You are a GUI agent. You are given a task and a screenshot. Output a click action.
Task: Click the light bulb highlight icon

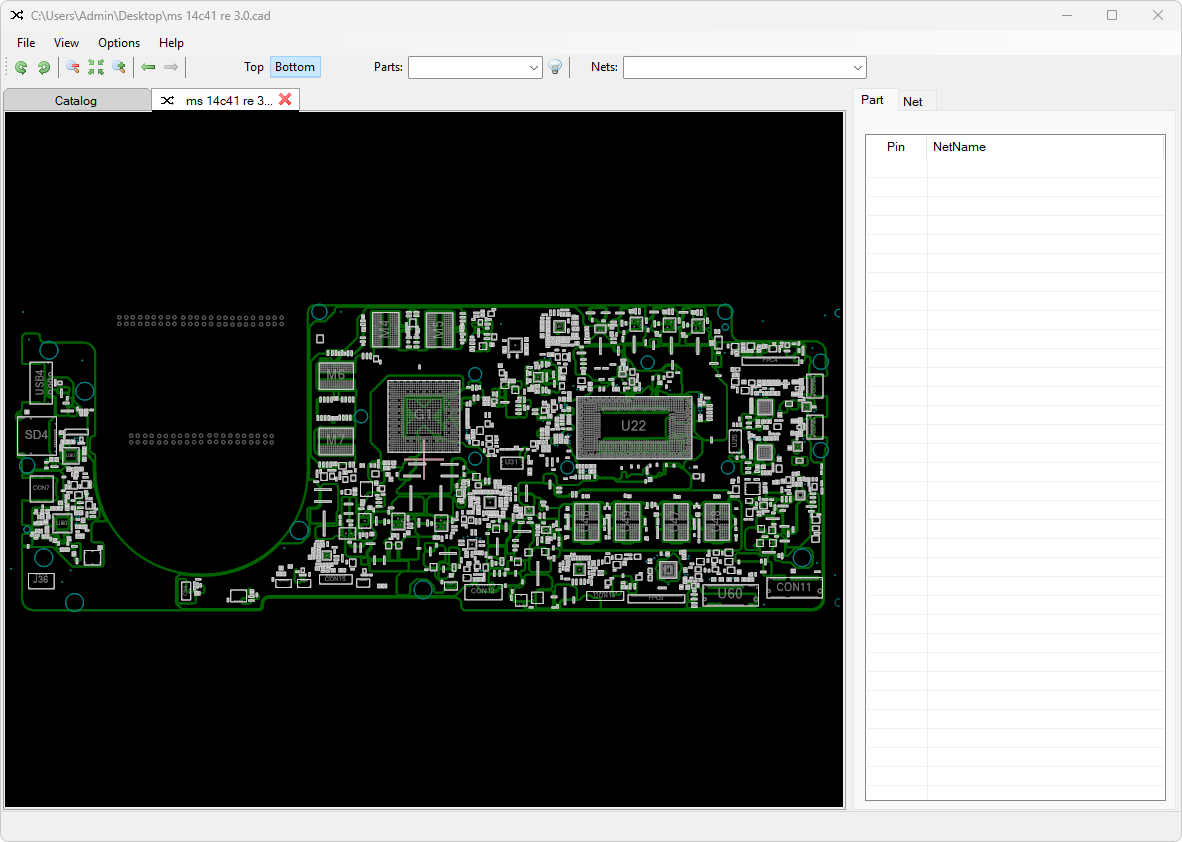coord(556,67)
